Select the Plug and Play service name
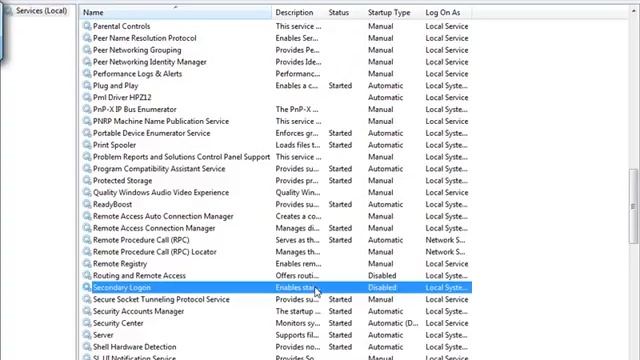640x360 pixels. [x=116, y=86]
